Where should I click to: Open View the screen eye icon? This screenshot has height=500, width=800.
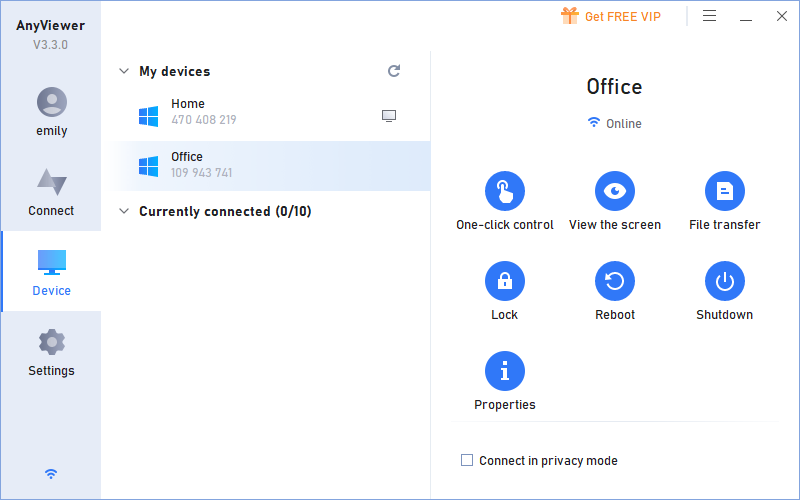point(615,191)
